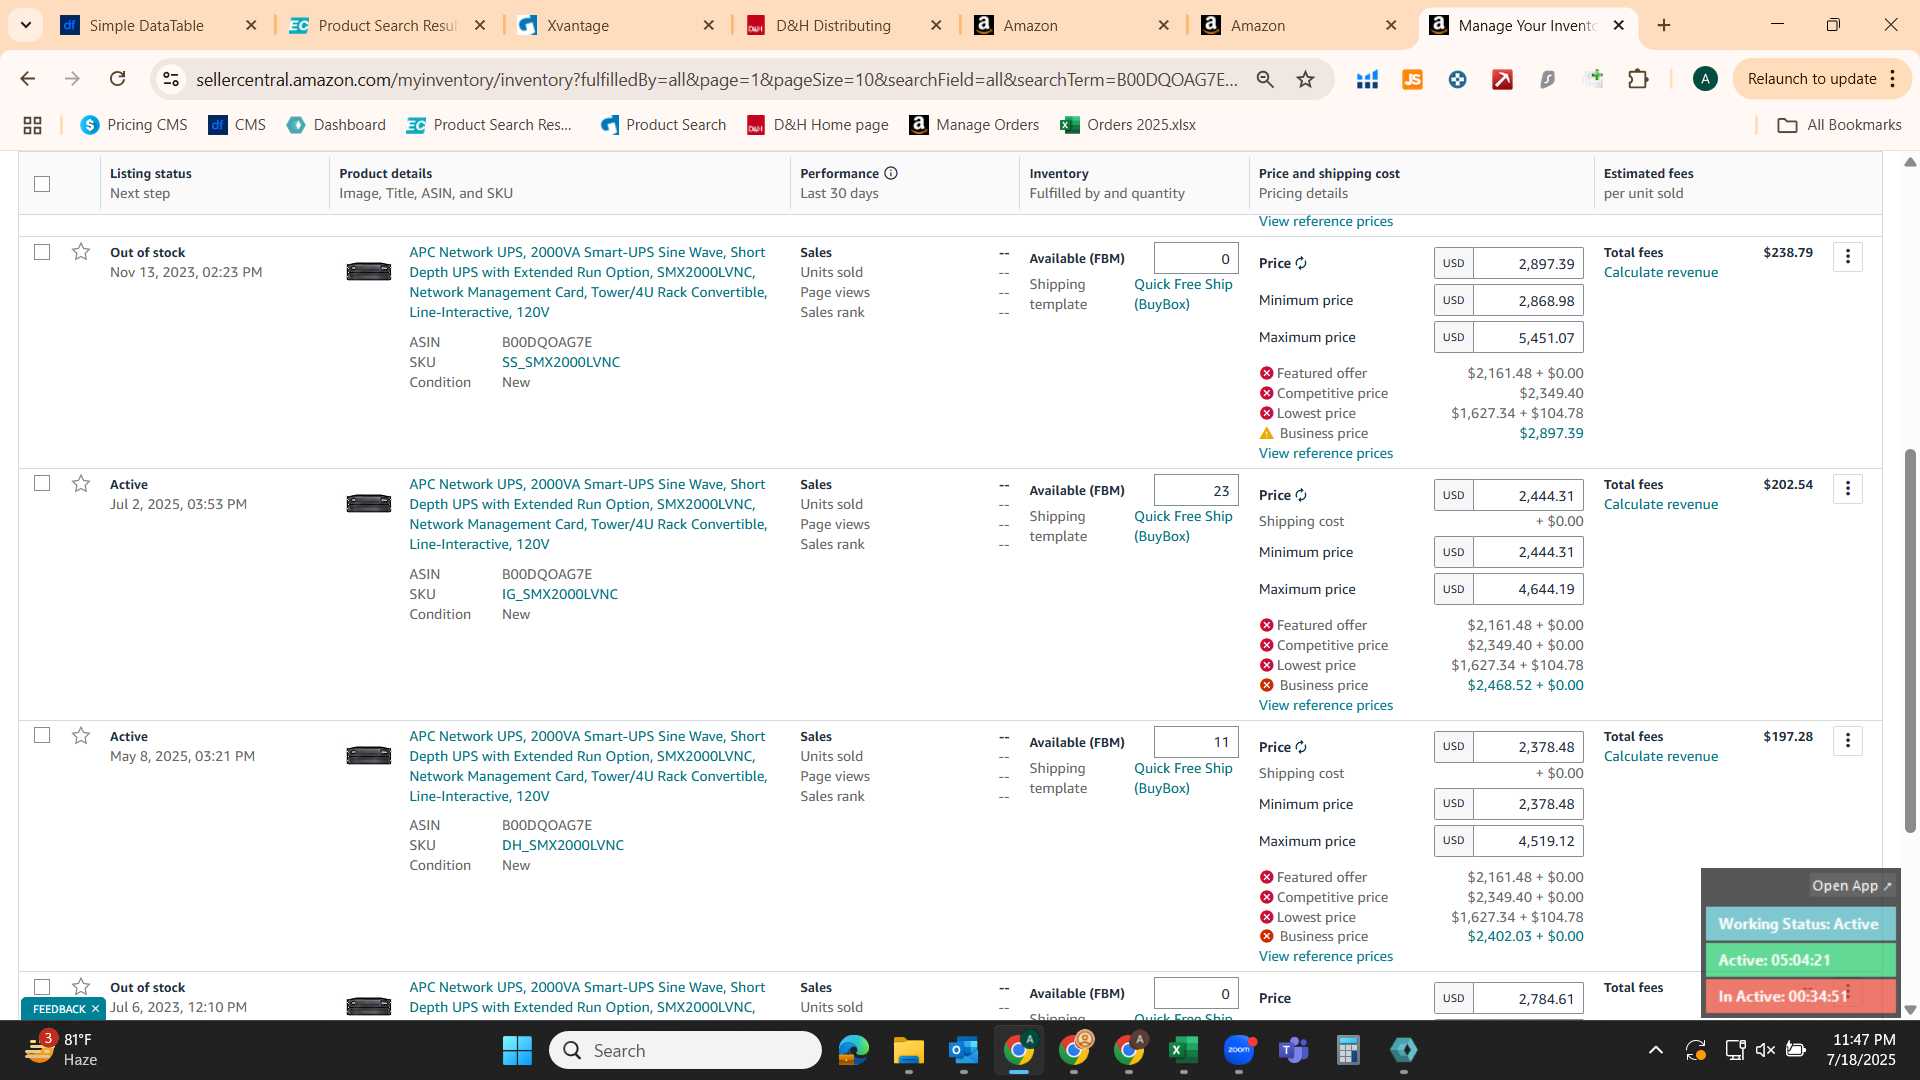Click the page vertical scrollbar thumb
This screenshot has height=1080, width=1920.
pos(1909,640)
